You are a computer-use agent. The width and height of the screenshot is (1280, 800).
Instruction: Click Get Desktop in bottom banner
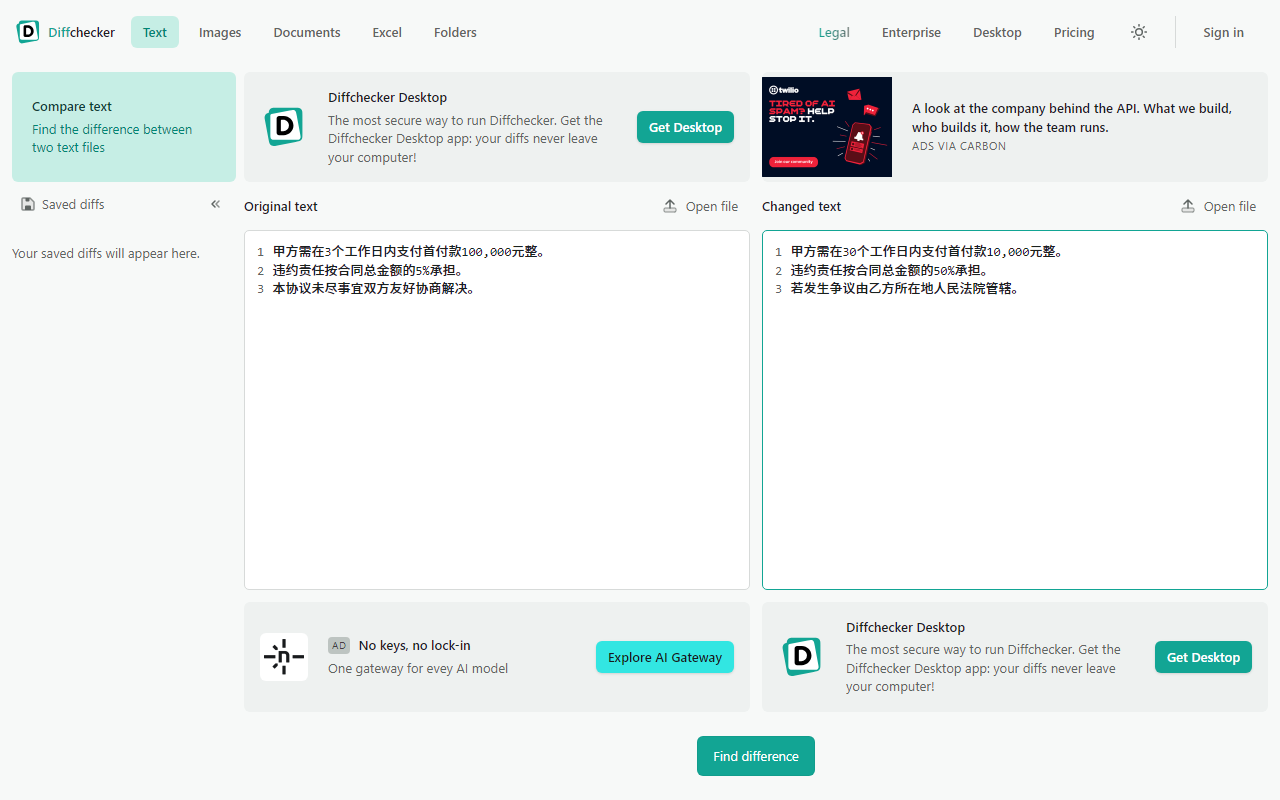(1203, 657)
